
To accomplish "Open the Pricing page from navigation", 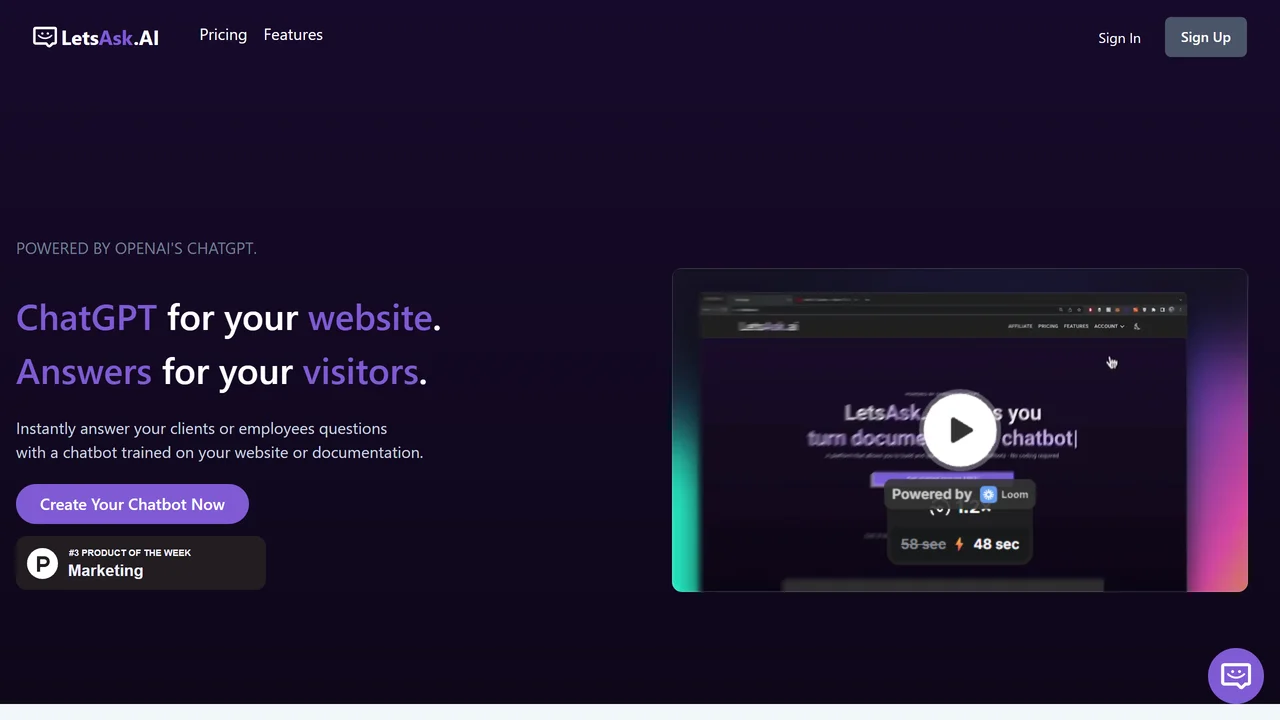I will pyautogui.click(x=223, y=35).
